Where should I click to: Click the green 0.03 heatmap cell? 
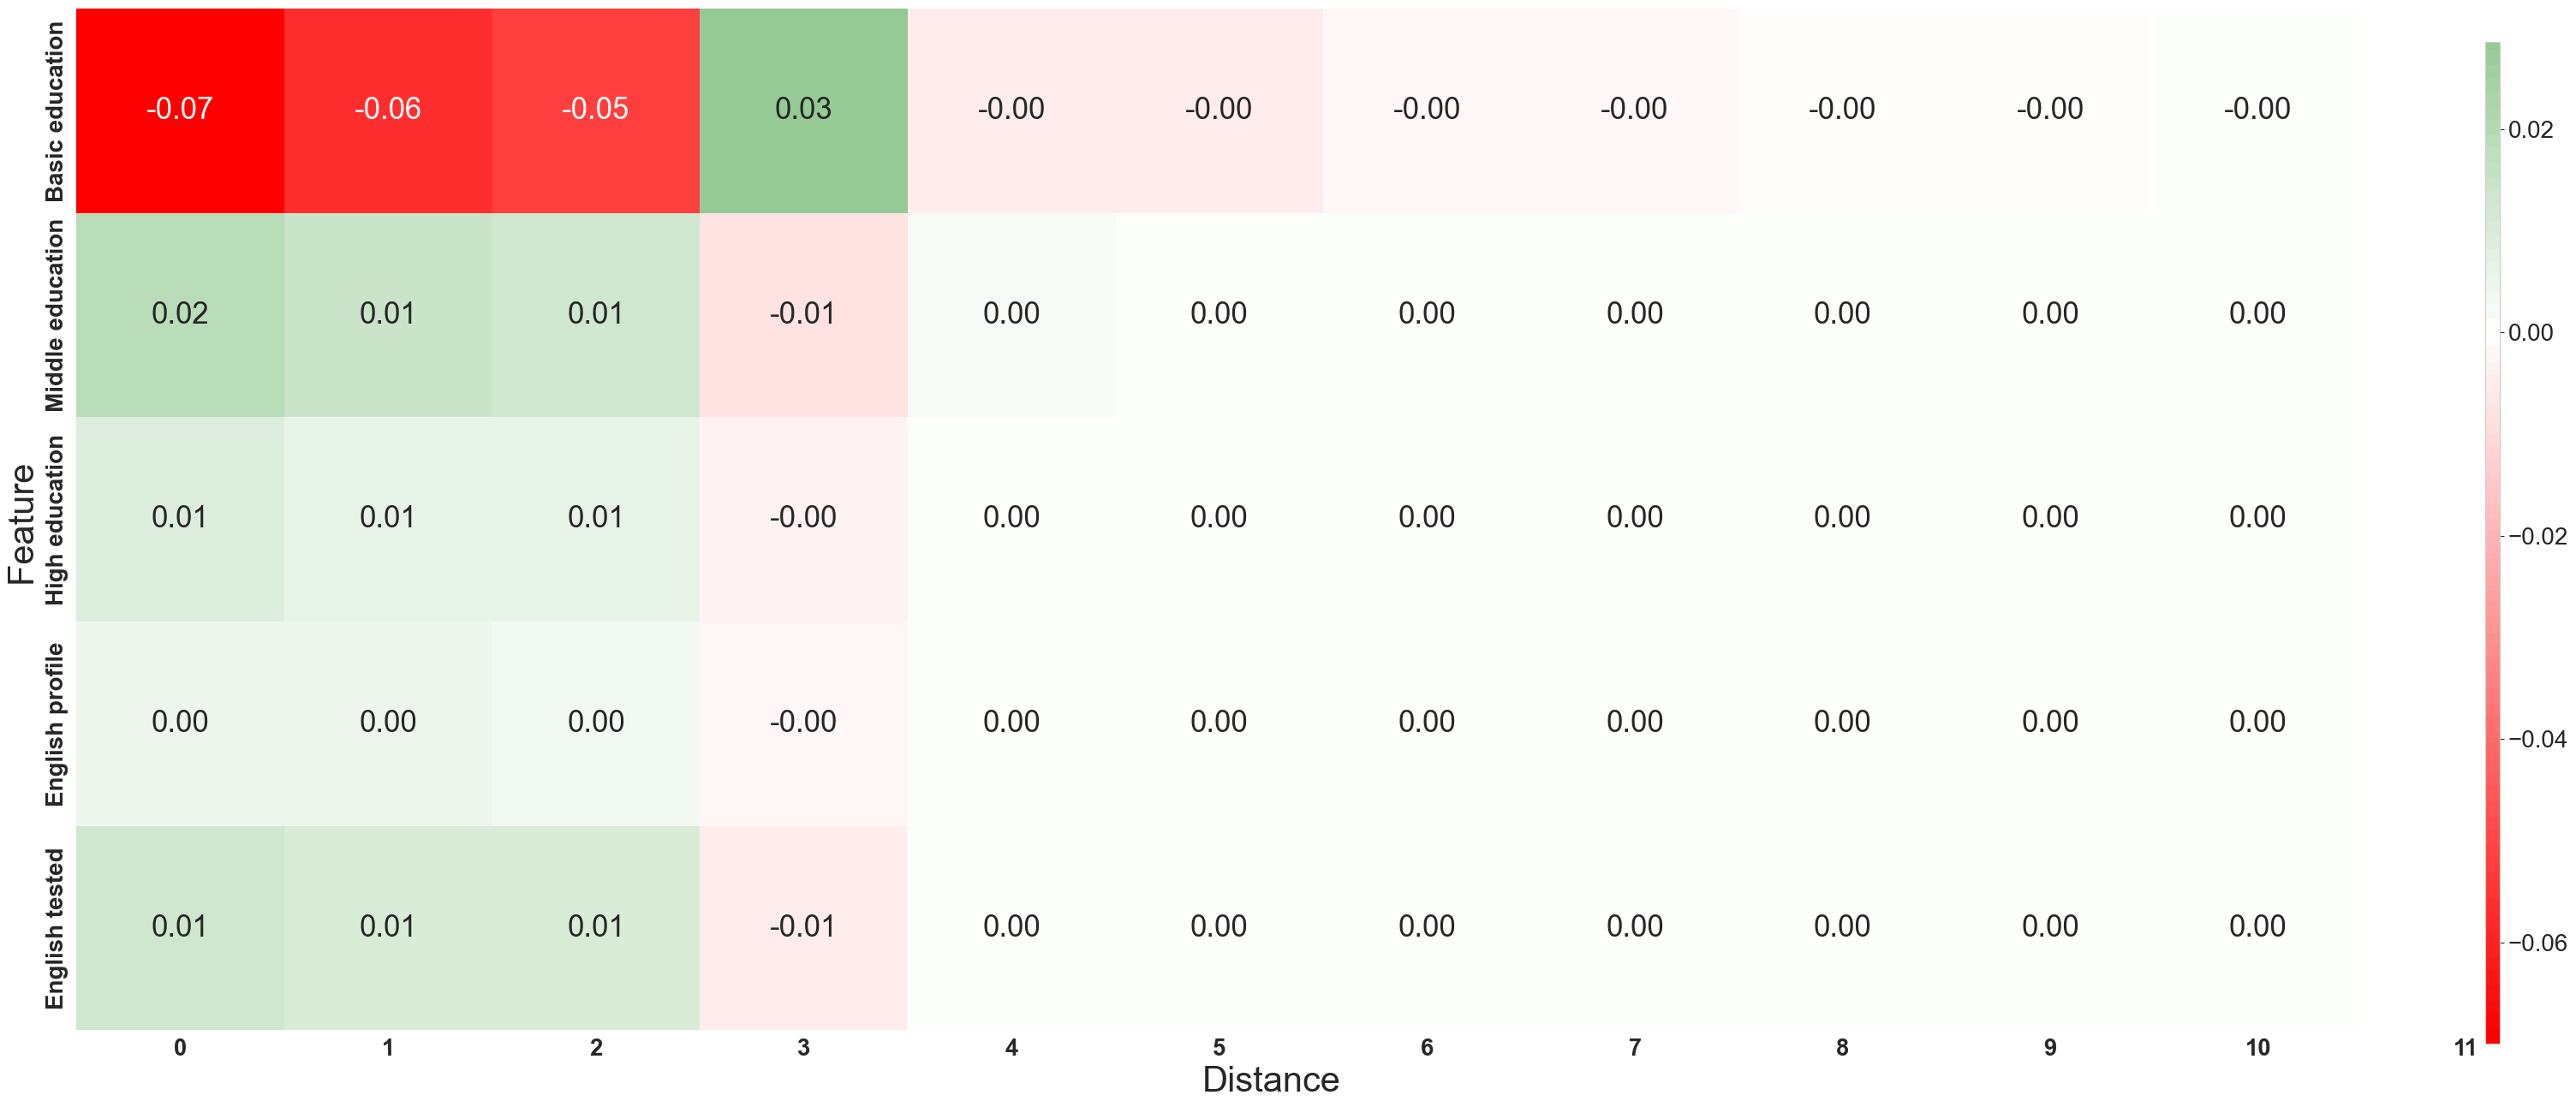[803, 109]
